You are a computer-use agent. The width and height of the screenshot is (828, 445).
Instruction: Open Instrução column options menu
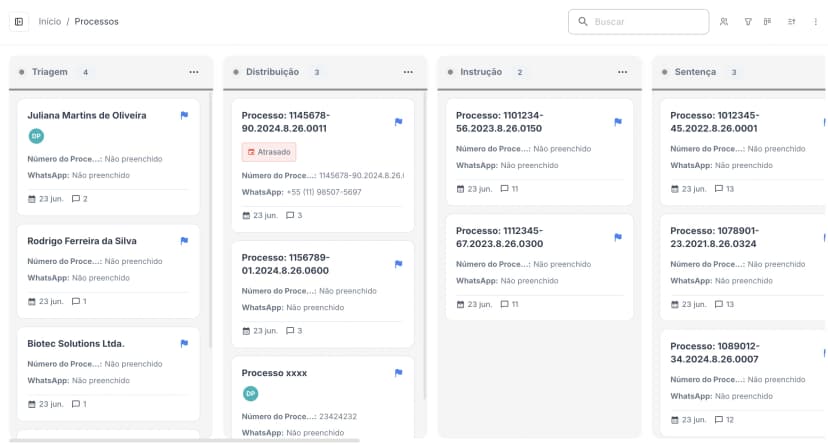623,72
